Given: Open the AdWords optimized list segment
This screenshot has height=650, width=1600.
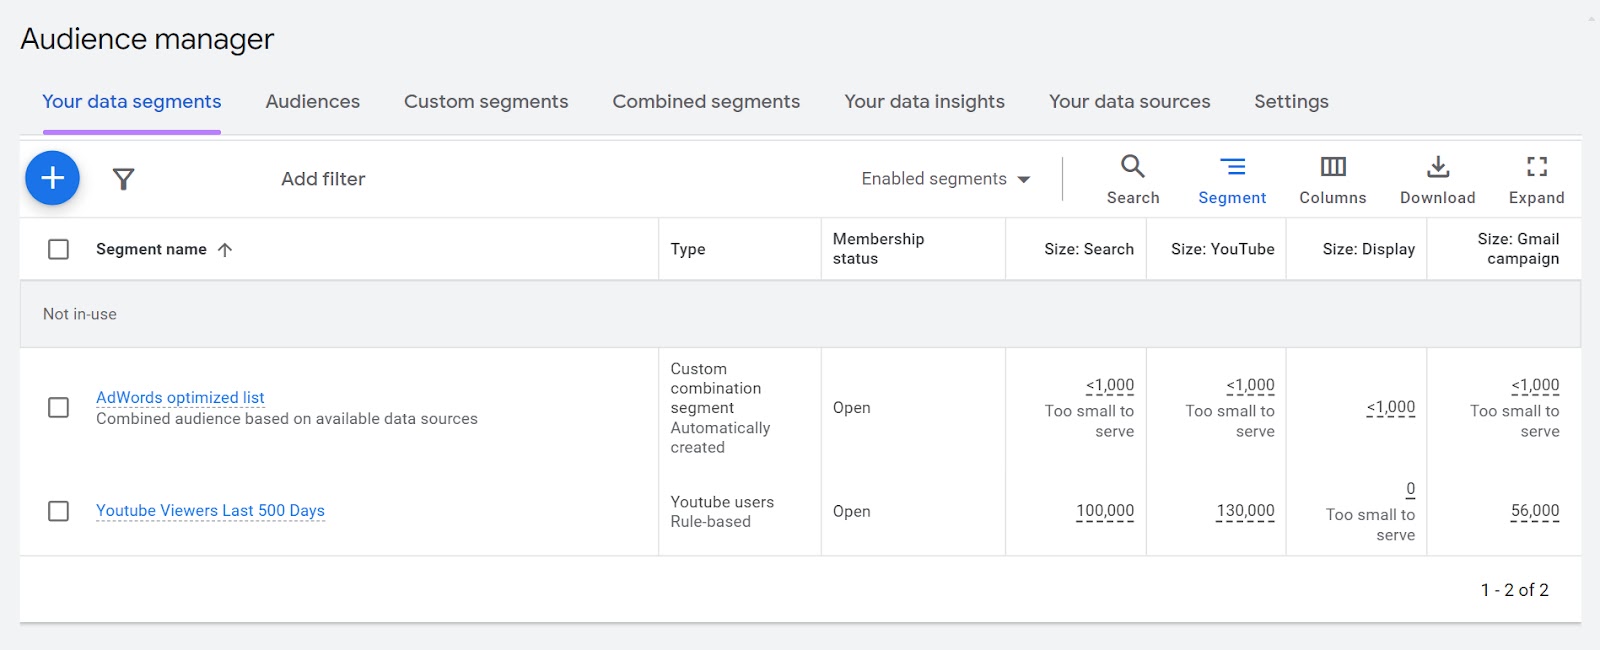Looking at the screenshot, I should (180, 397).
